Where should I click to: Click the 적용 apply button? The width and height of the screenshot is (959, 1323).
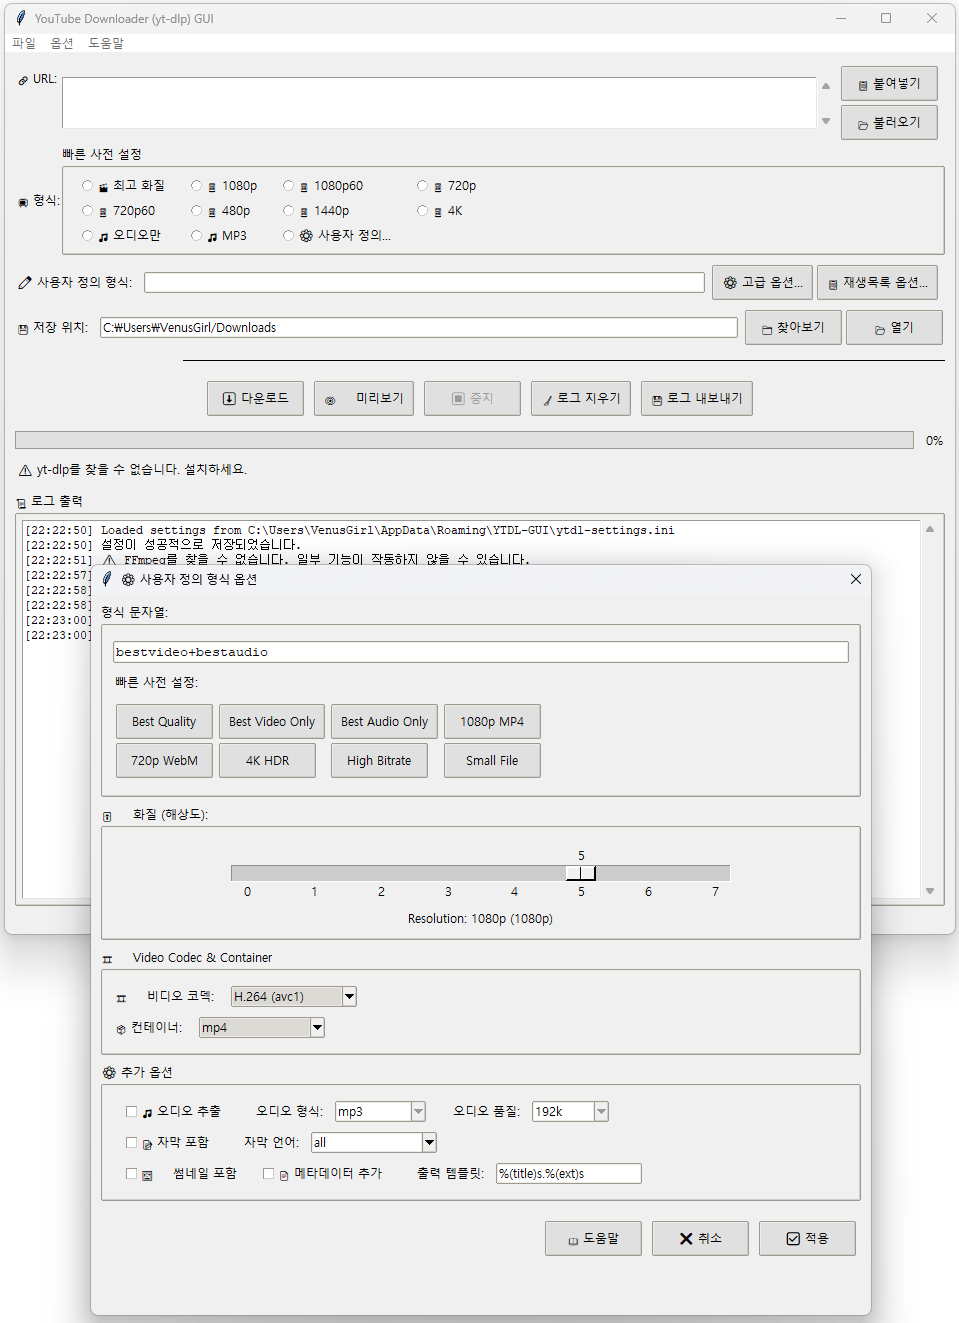pyautogui.click(x=807, y=1239)
